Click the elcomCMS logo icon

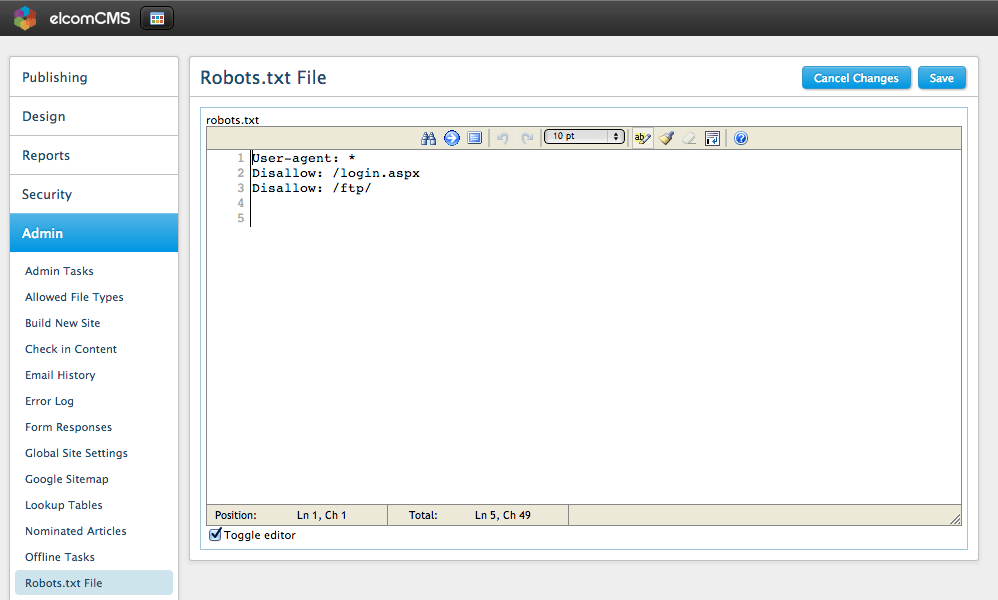click(x=24, y=17)
